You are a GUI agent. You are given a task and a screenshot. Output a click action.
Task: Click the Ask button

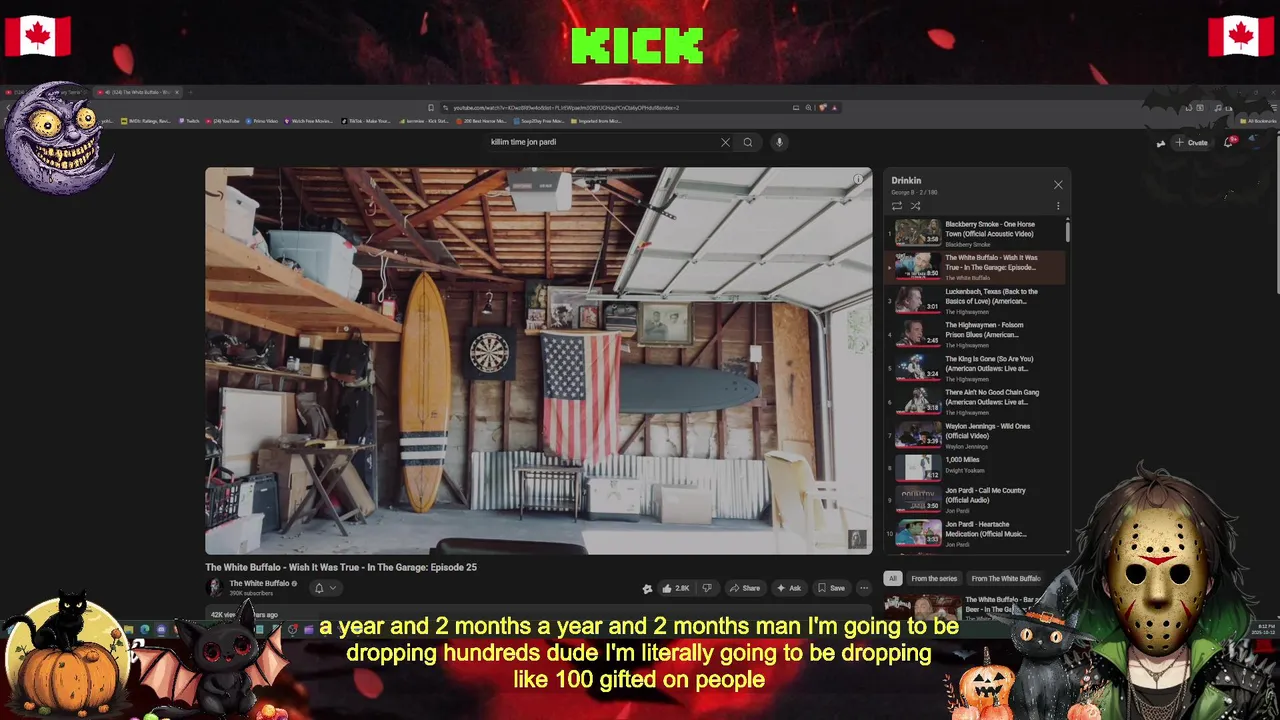point(789,588)
